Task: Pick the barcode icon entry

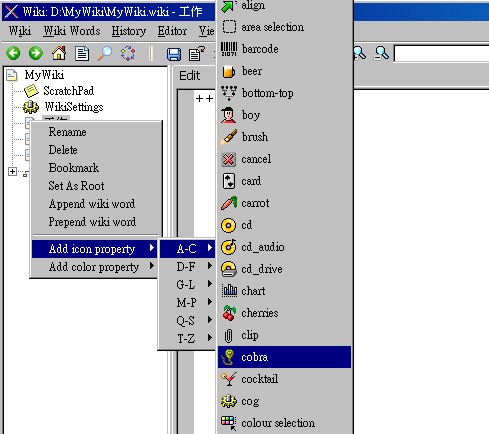Action: (285, 49)
